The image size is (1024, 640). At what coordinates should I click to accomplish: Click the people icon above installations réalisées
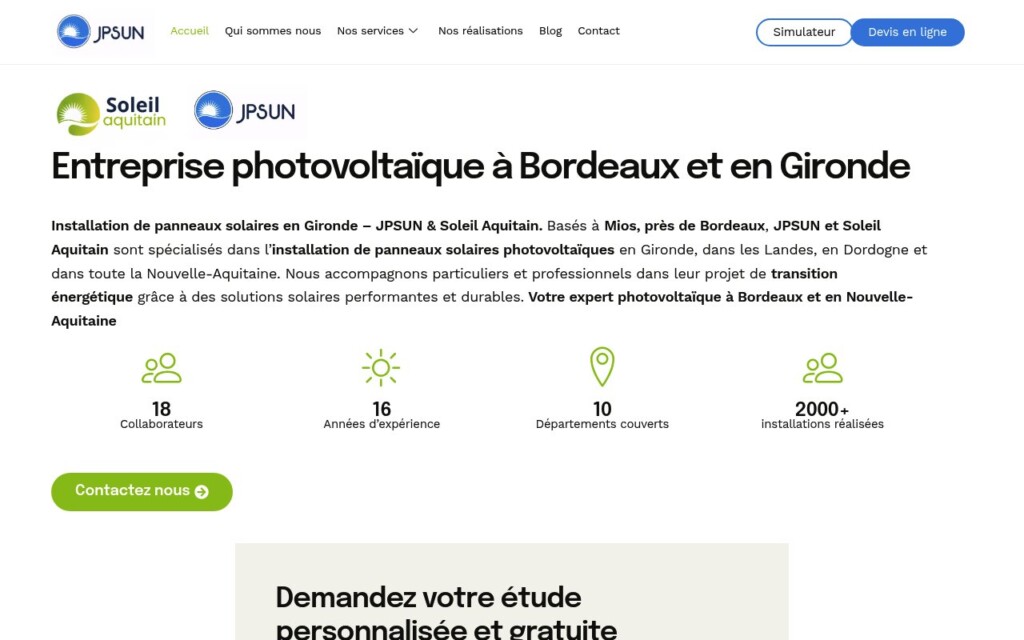pos(822,368)
